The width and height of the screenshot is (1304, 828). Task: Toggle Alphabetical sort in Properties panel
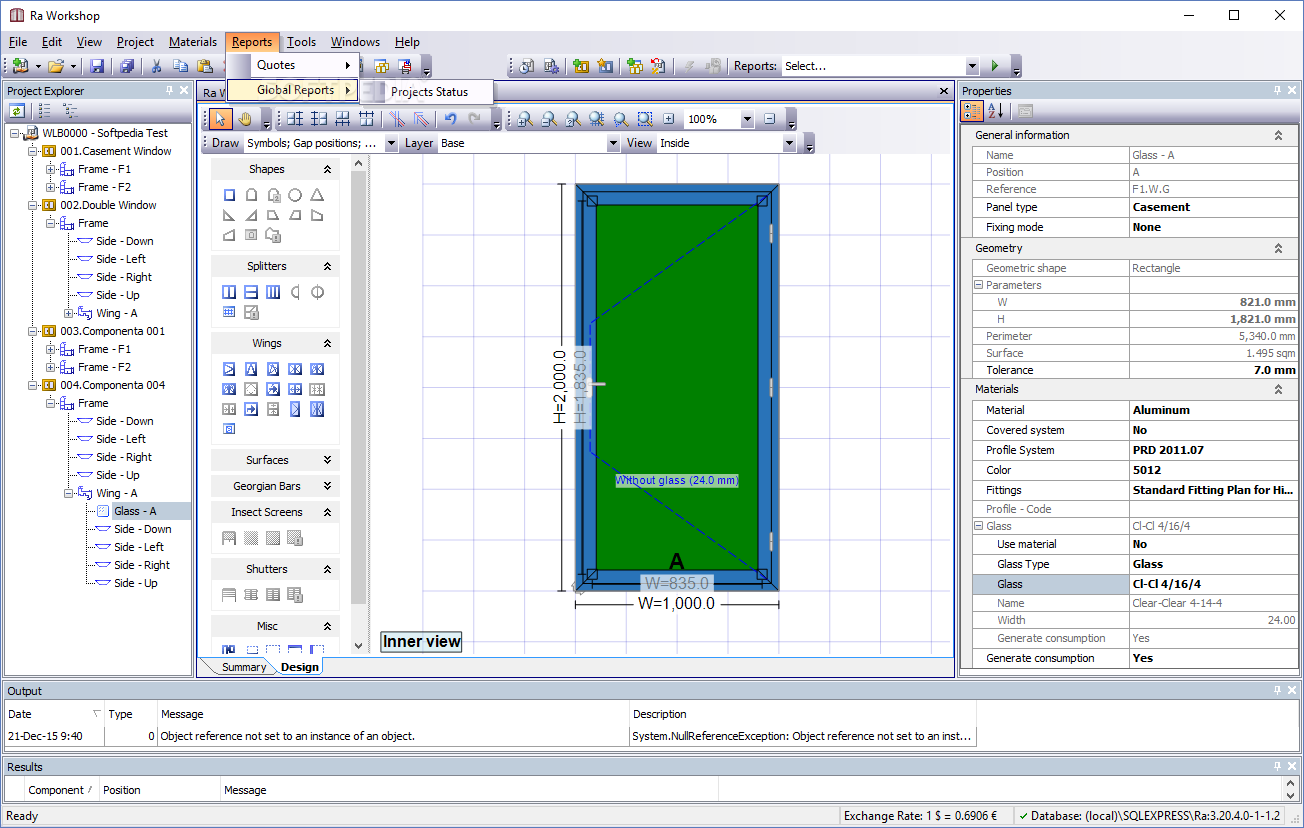[x=995, y=111]
